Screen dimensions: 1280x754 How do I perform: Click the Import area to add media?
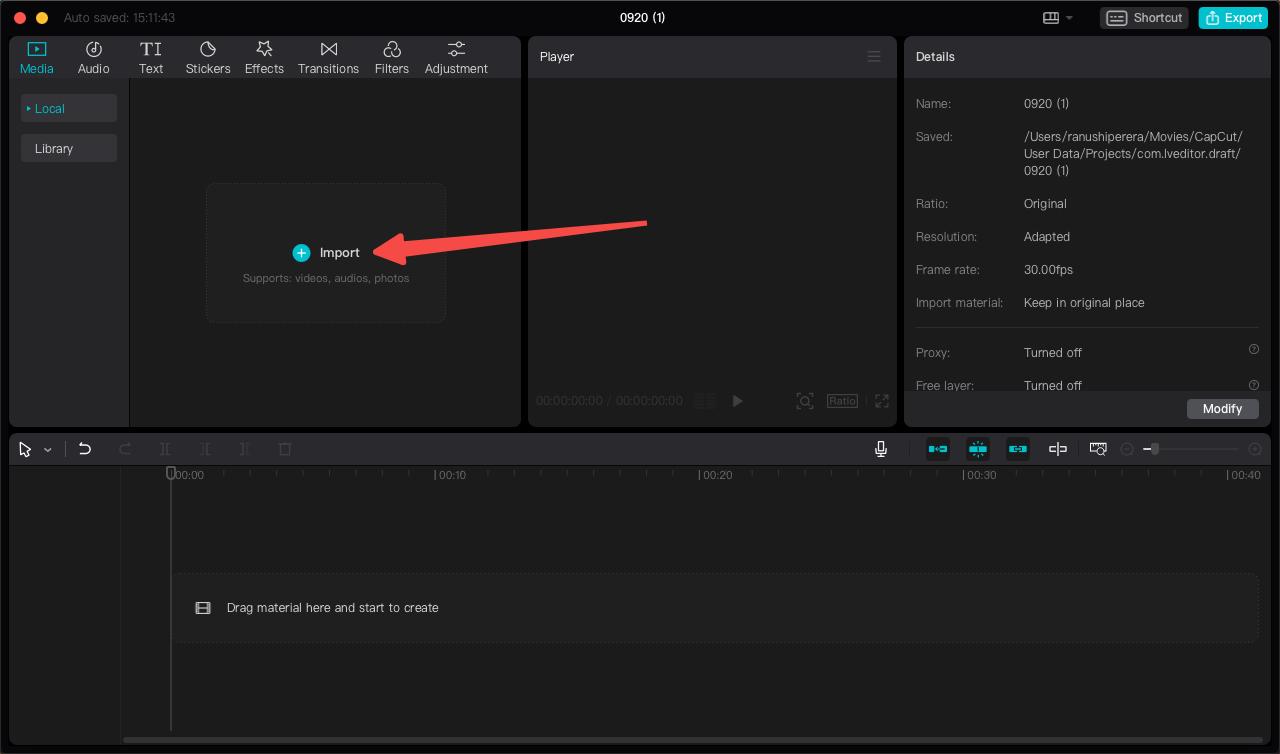(x=326, y=252)
